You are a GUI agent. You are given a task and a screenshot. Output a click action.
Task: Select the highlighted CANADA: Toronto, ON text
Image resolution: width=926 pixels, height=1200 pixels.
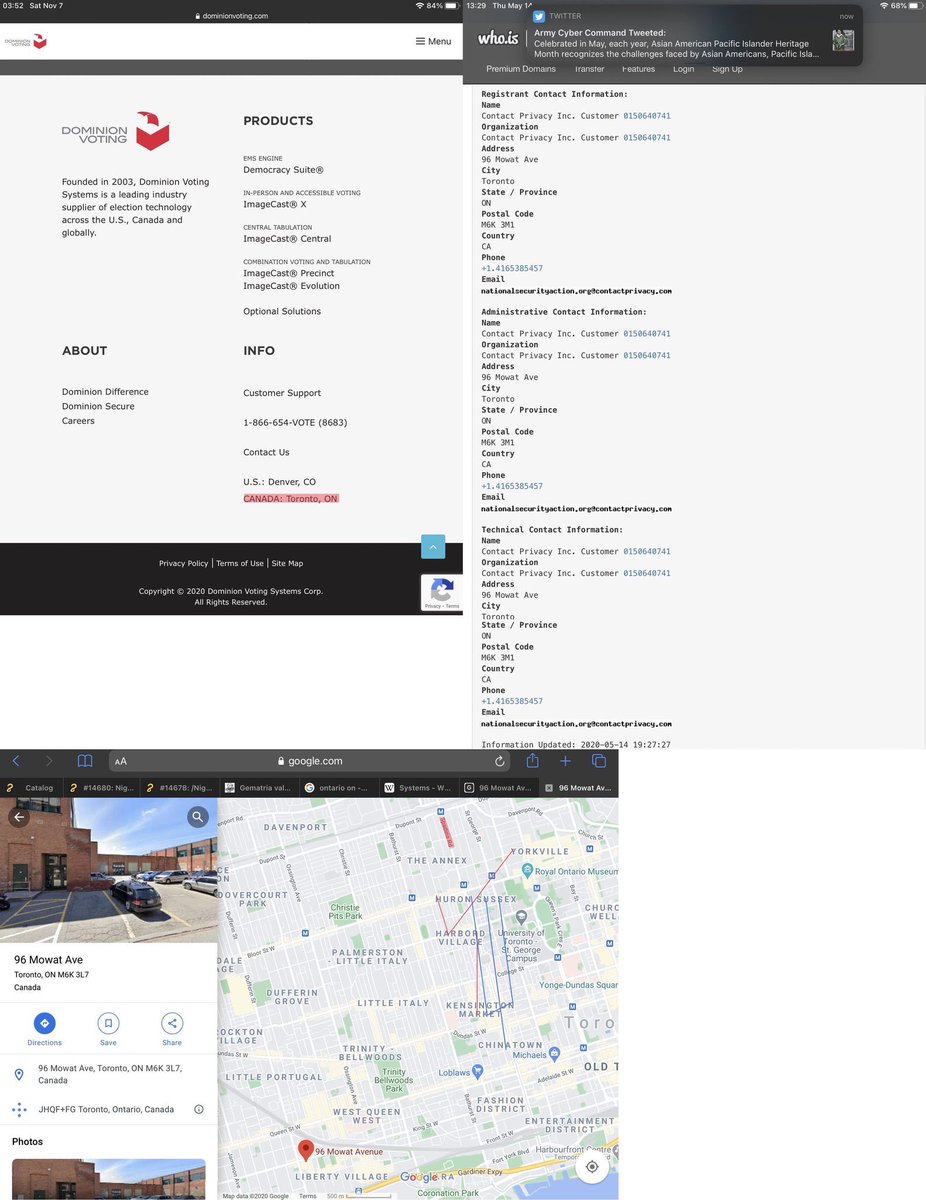(291, 498)
